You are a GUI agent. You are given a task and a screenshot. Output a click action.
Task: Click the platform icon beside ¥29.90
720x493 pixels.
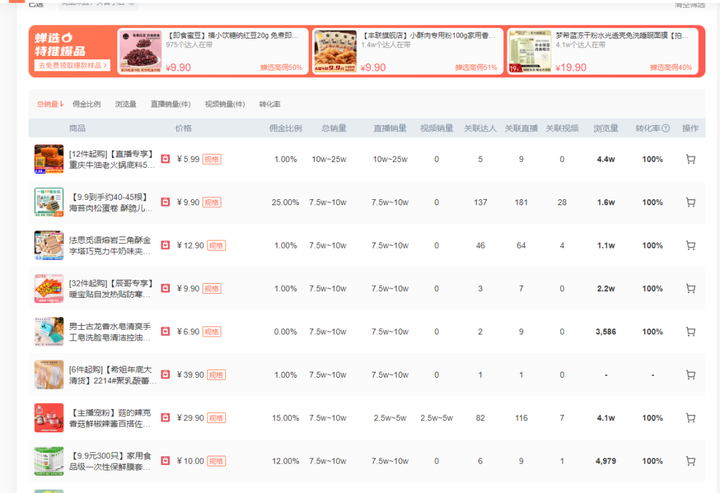pos(165,418)
